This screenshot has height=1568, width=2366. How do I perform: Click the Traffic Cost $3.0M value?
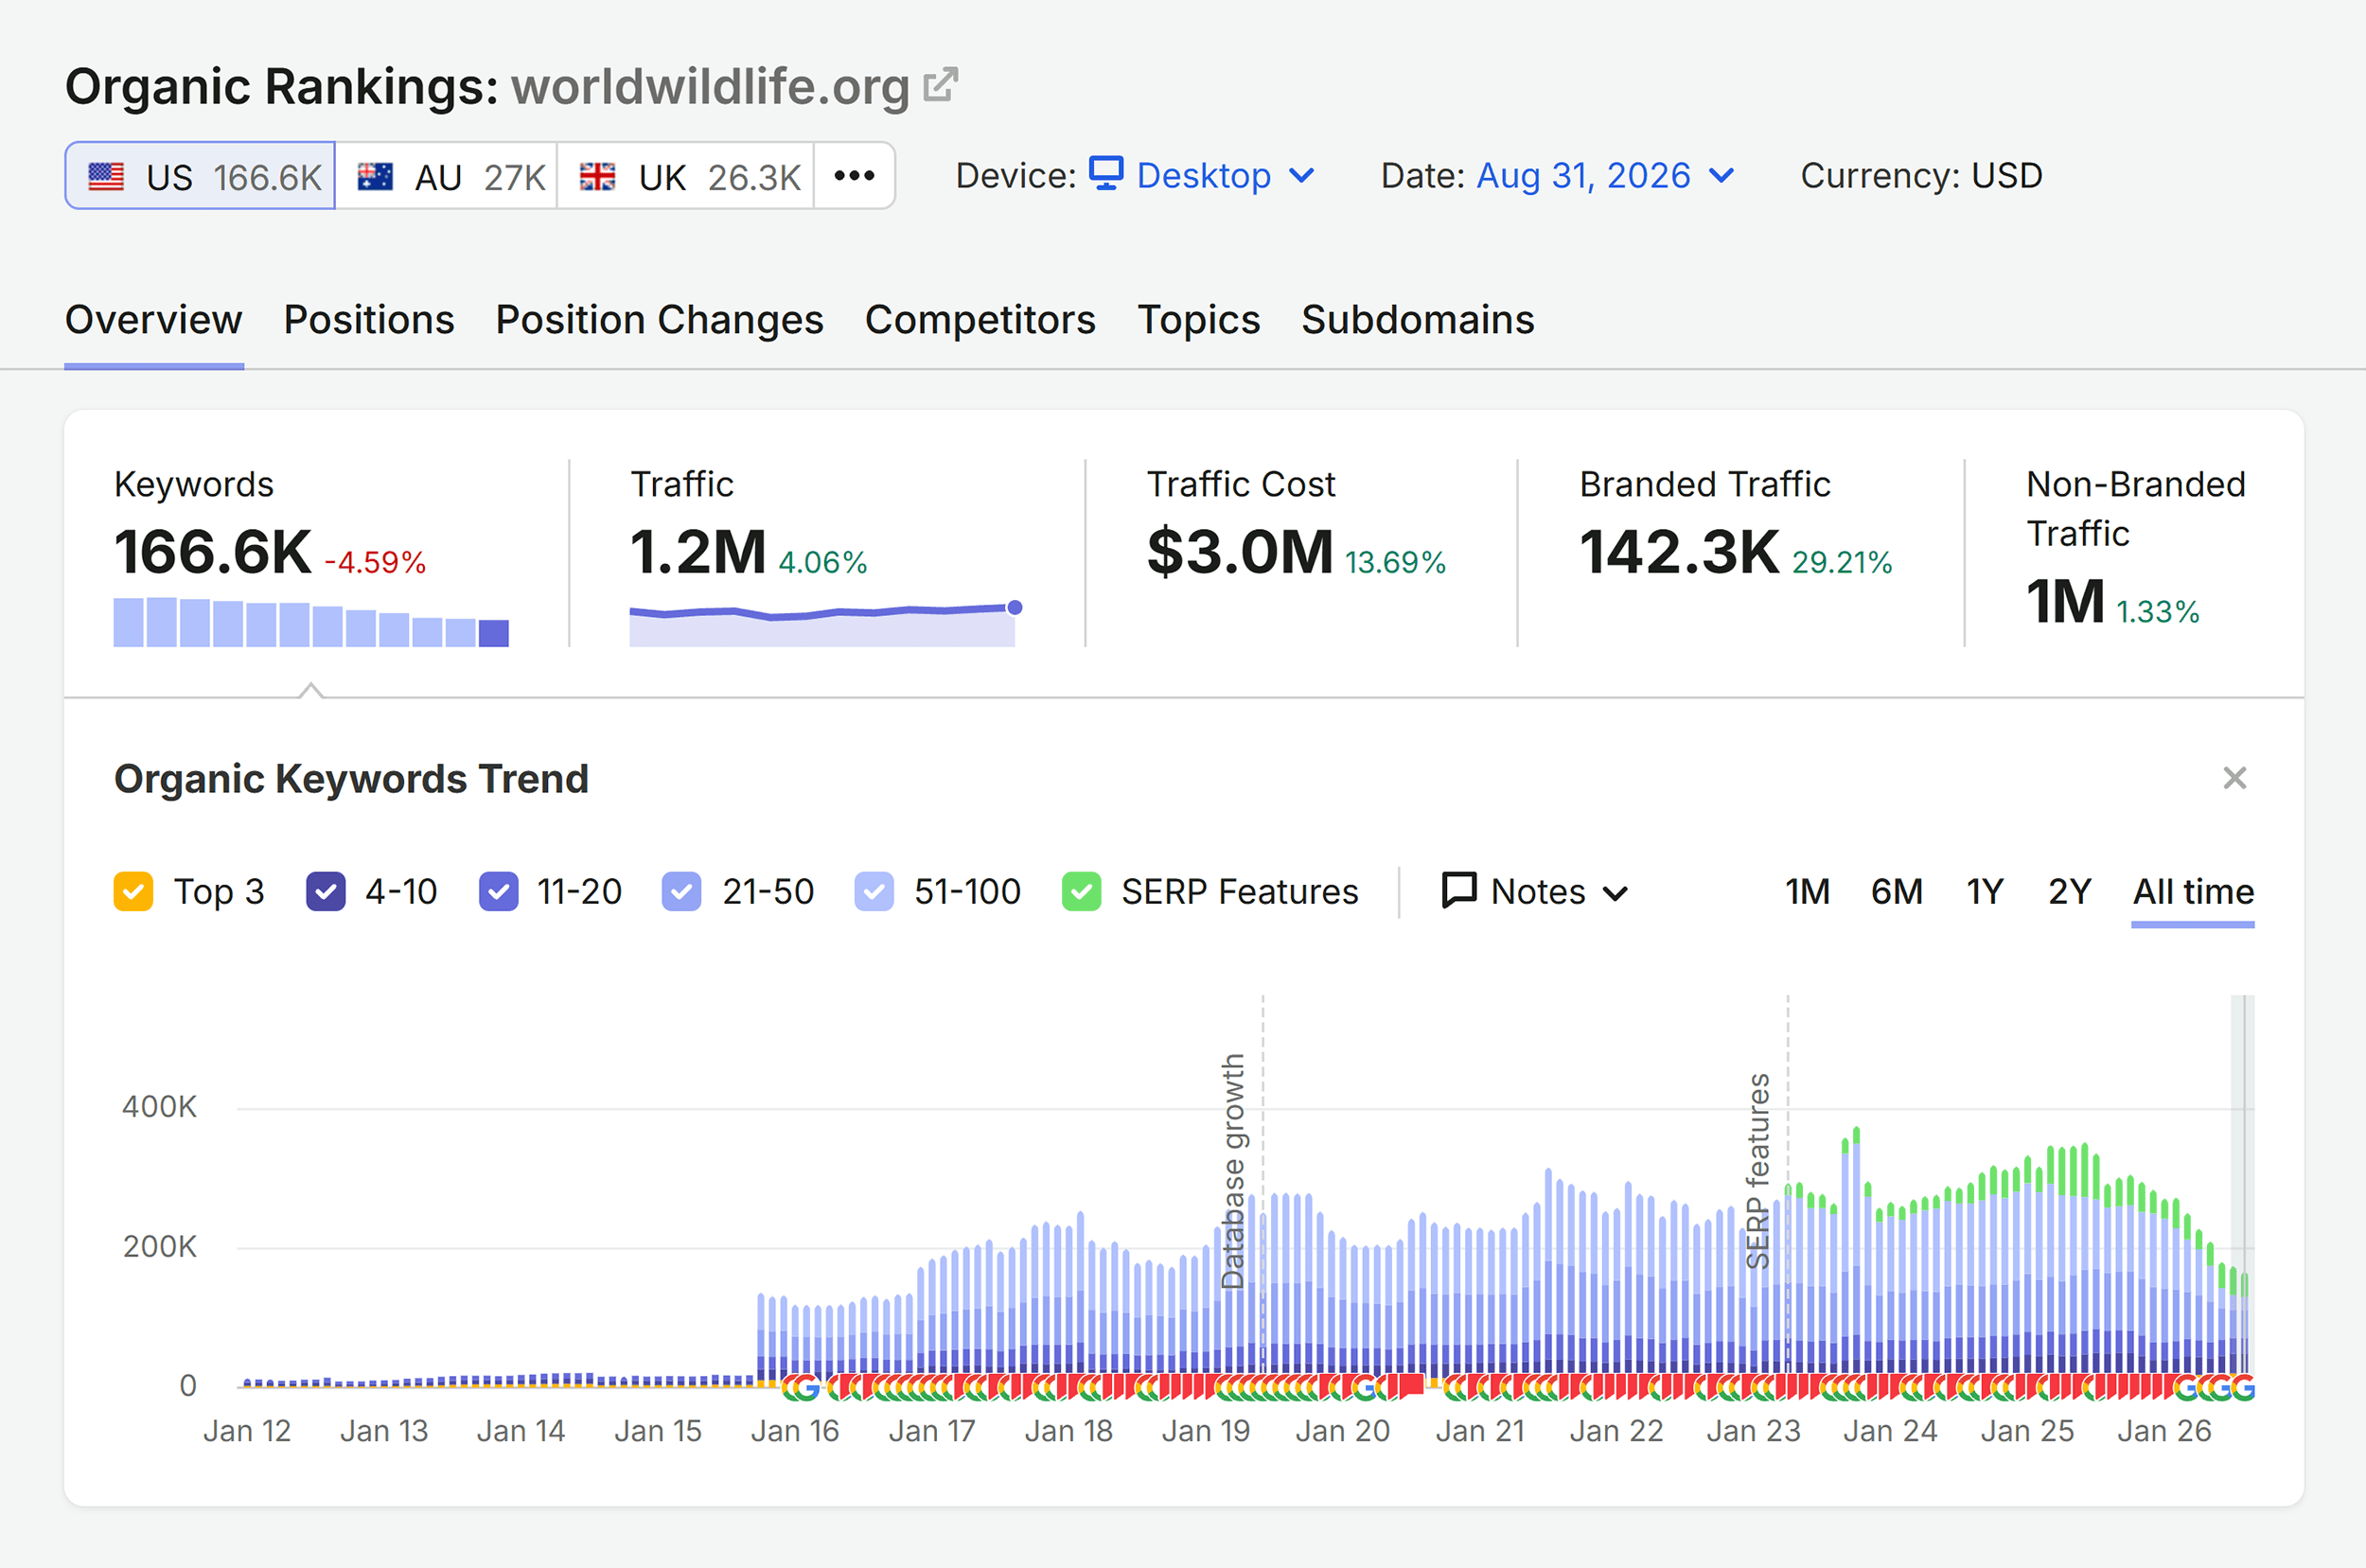(1240, 552)
